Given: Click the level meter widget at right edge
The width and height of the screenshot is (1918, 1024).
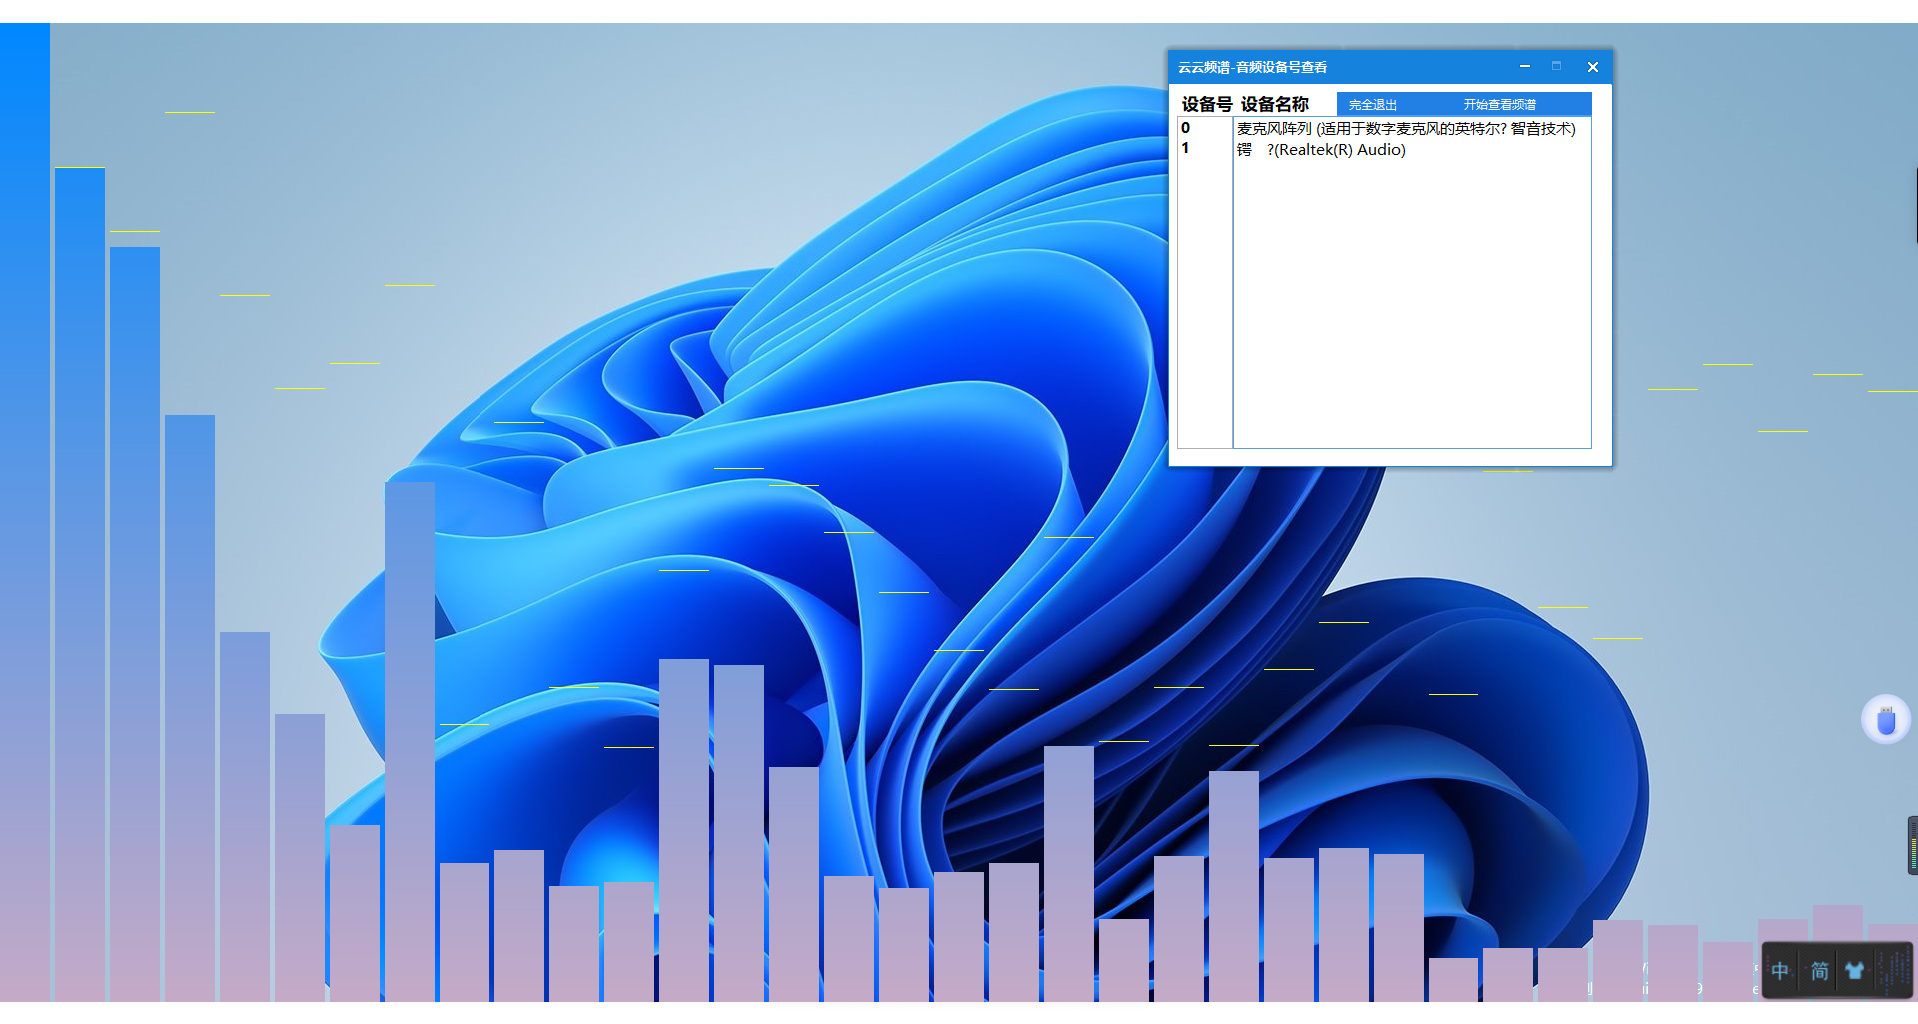Looking at the screenshot, I should 1913,846.
